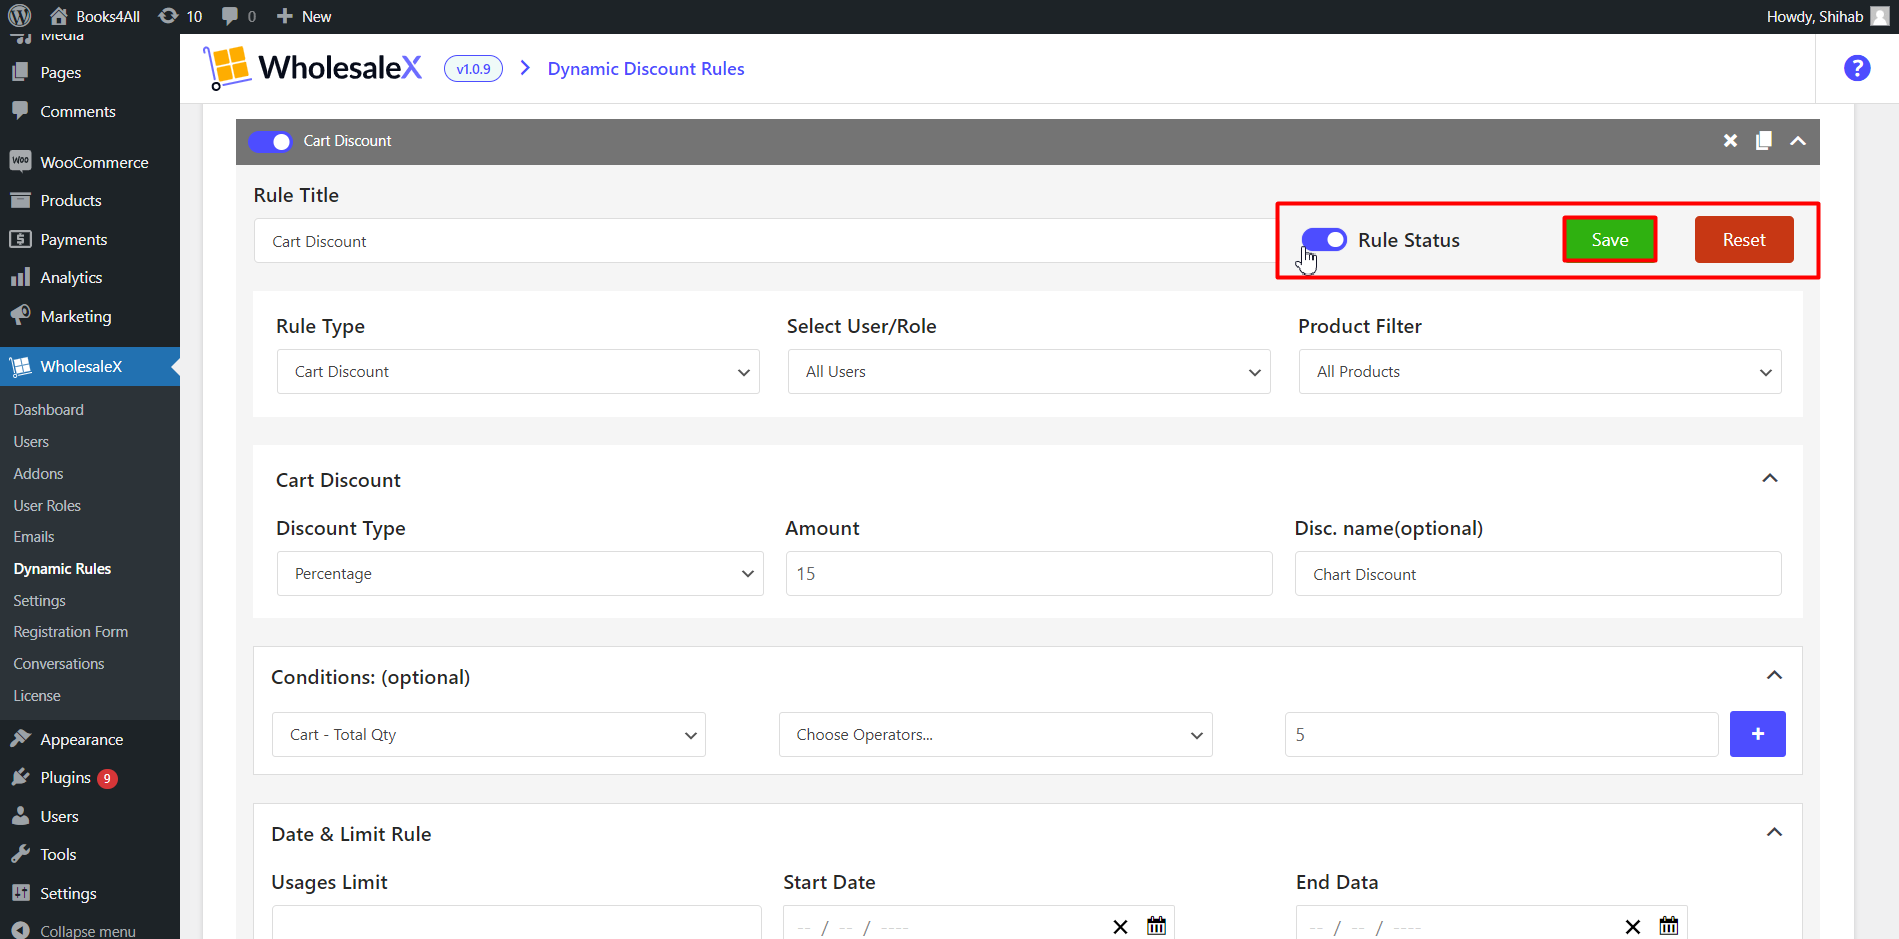Screen dimensions: 1899x939
Task: Open the Select User/Role dropdown
Action: (1029, 372)
